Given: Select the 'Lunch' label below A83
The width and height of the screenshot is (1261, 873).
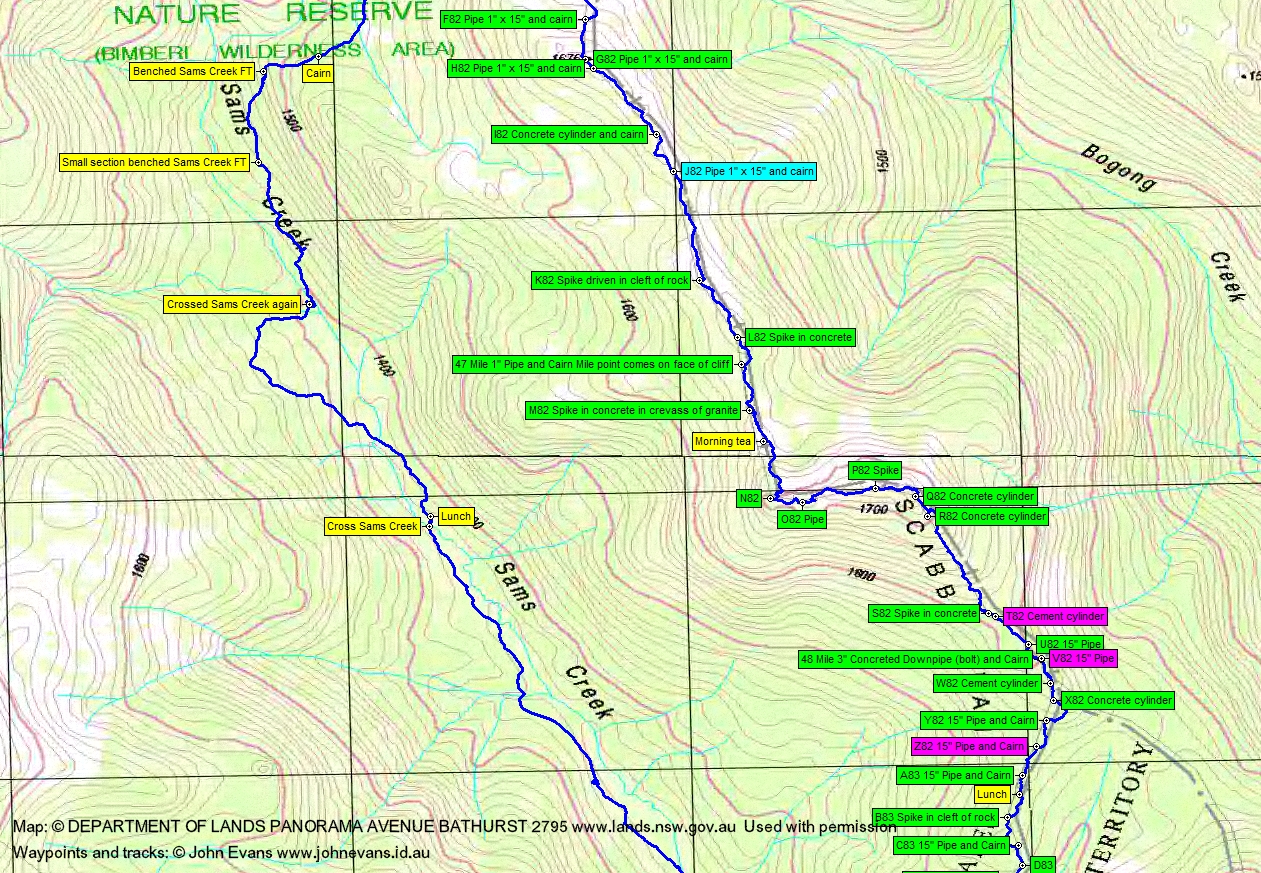Looking at the screenshot, I should [992, 794].
